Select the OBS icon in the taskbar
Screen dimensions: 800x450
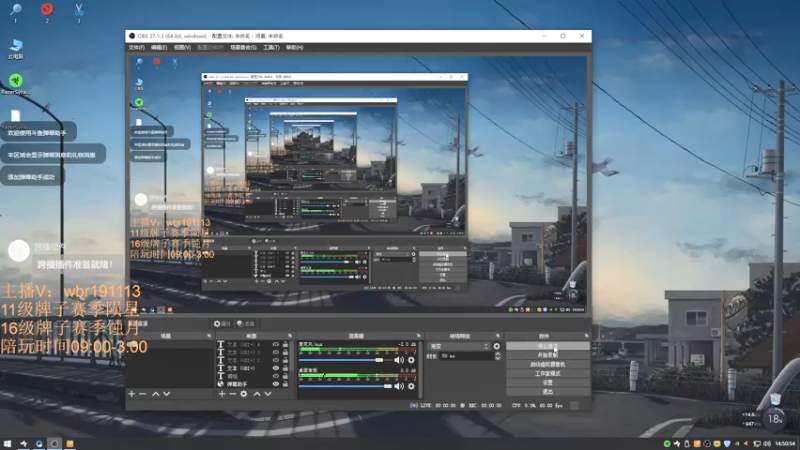55,444
